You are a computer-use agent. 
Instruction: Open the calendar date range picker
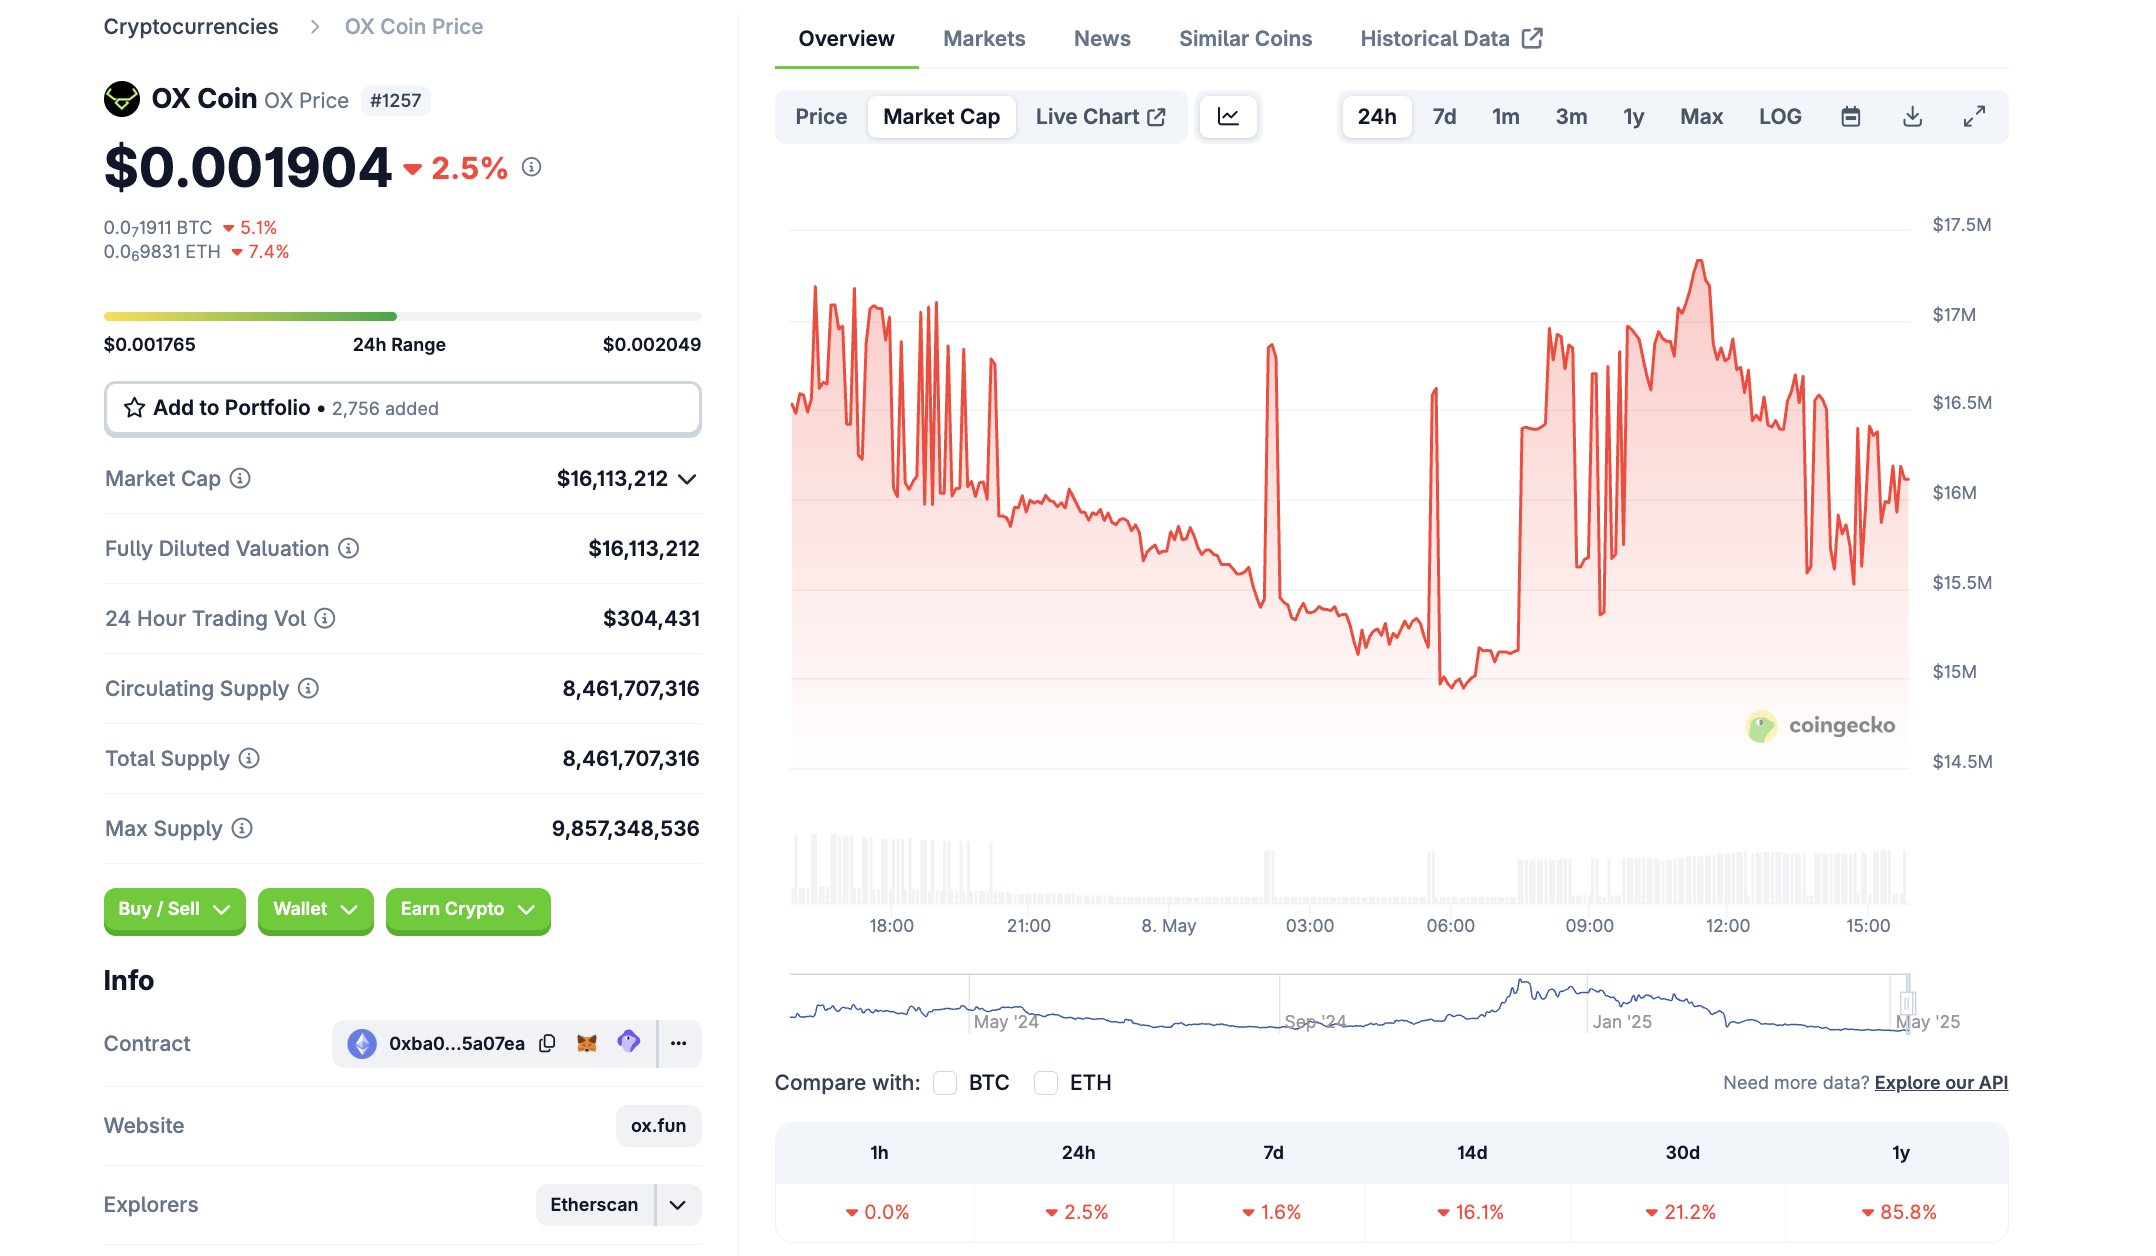click(x=1851, y=117)
